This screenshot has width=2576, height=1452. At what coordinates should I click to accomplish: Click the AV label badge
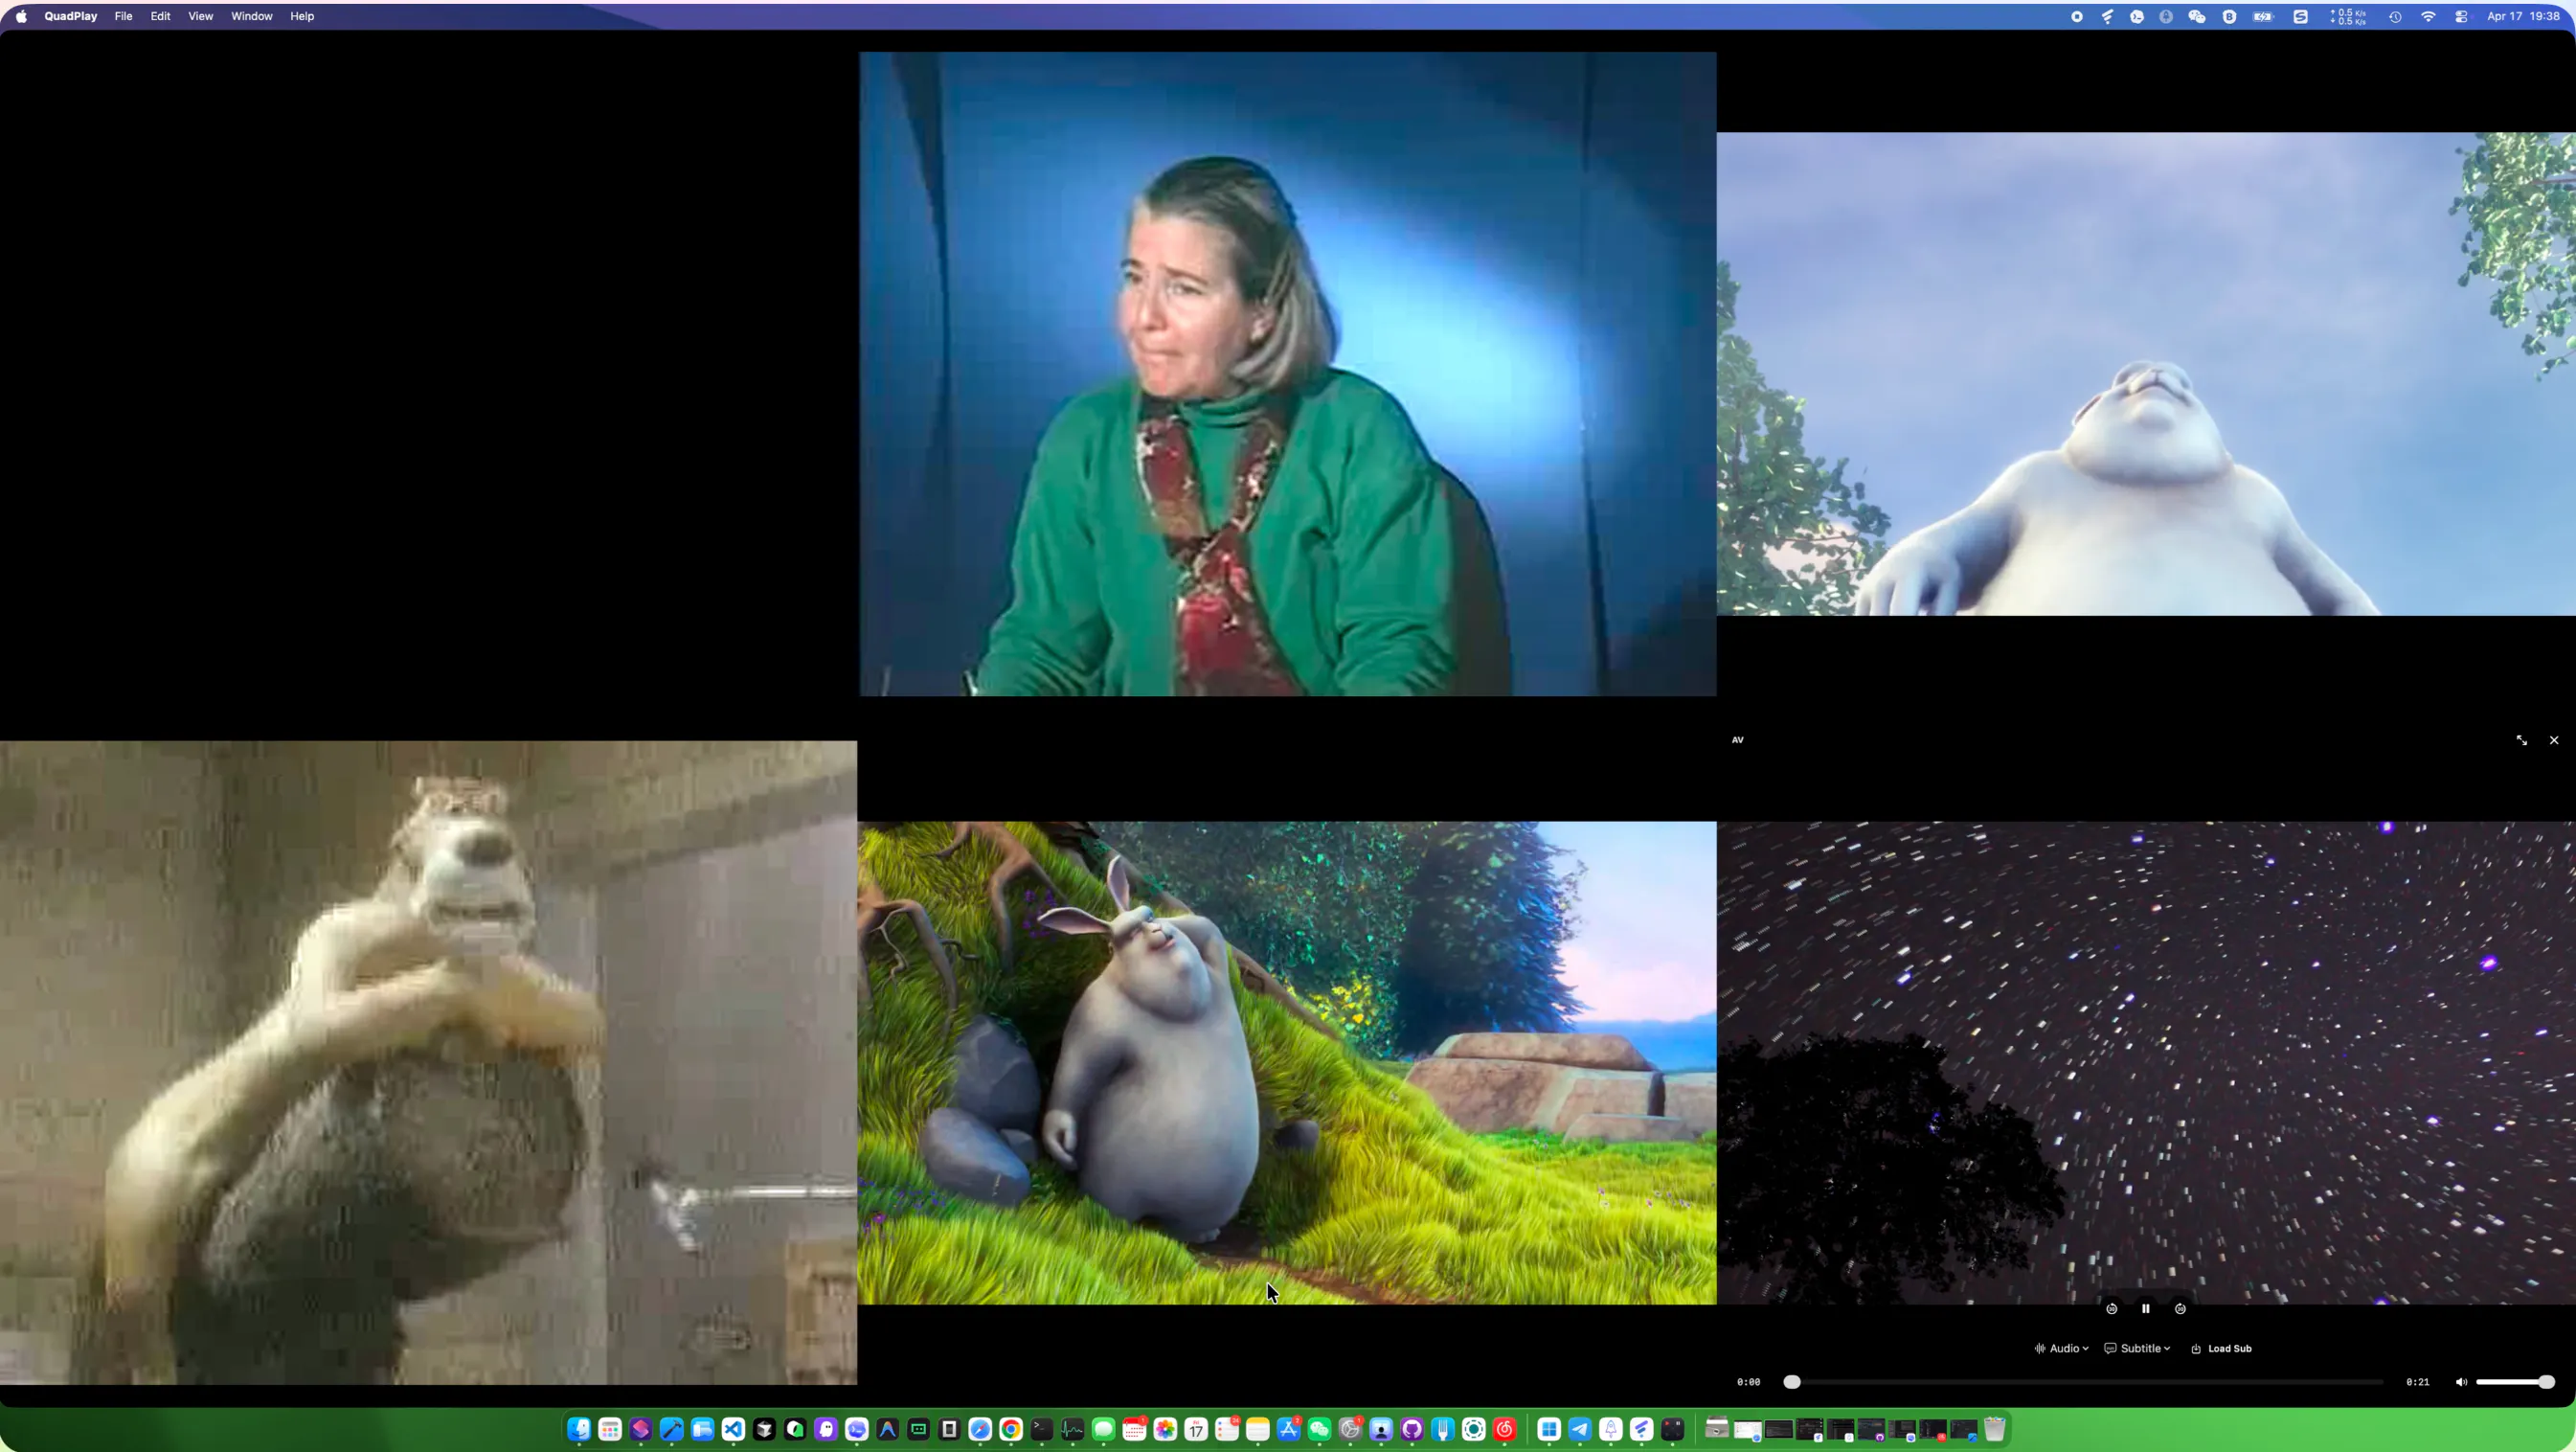[1738, 740]
